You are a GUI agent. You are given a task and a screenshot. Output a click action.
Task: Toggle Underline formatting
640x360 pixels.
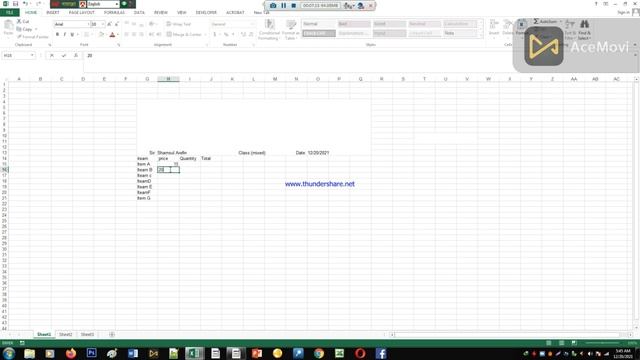(x=72, y=35)
